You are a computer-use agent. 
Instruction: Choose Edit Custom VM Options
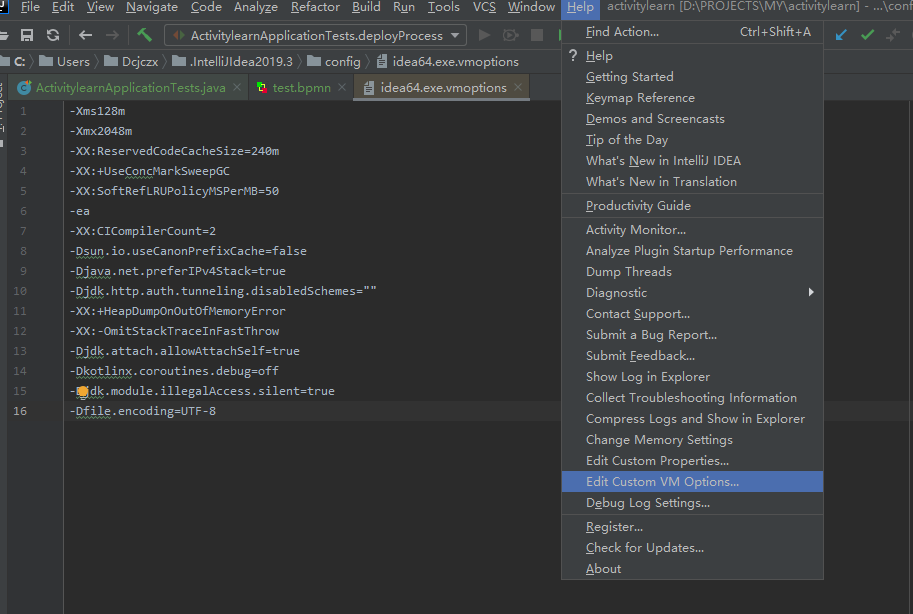click(692, 481)
